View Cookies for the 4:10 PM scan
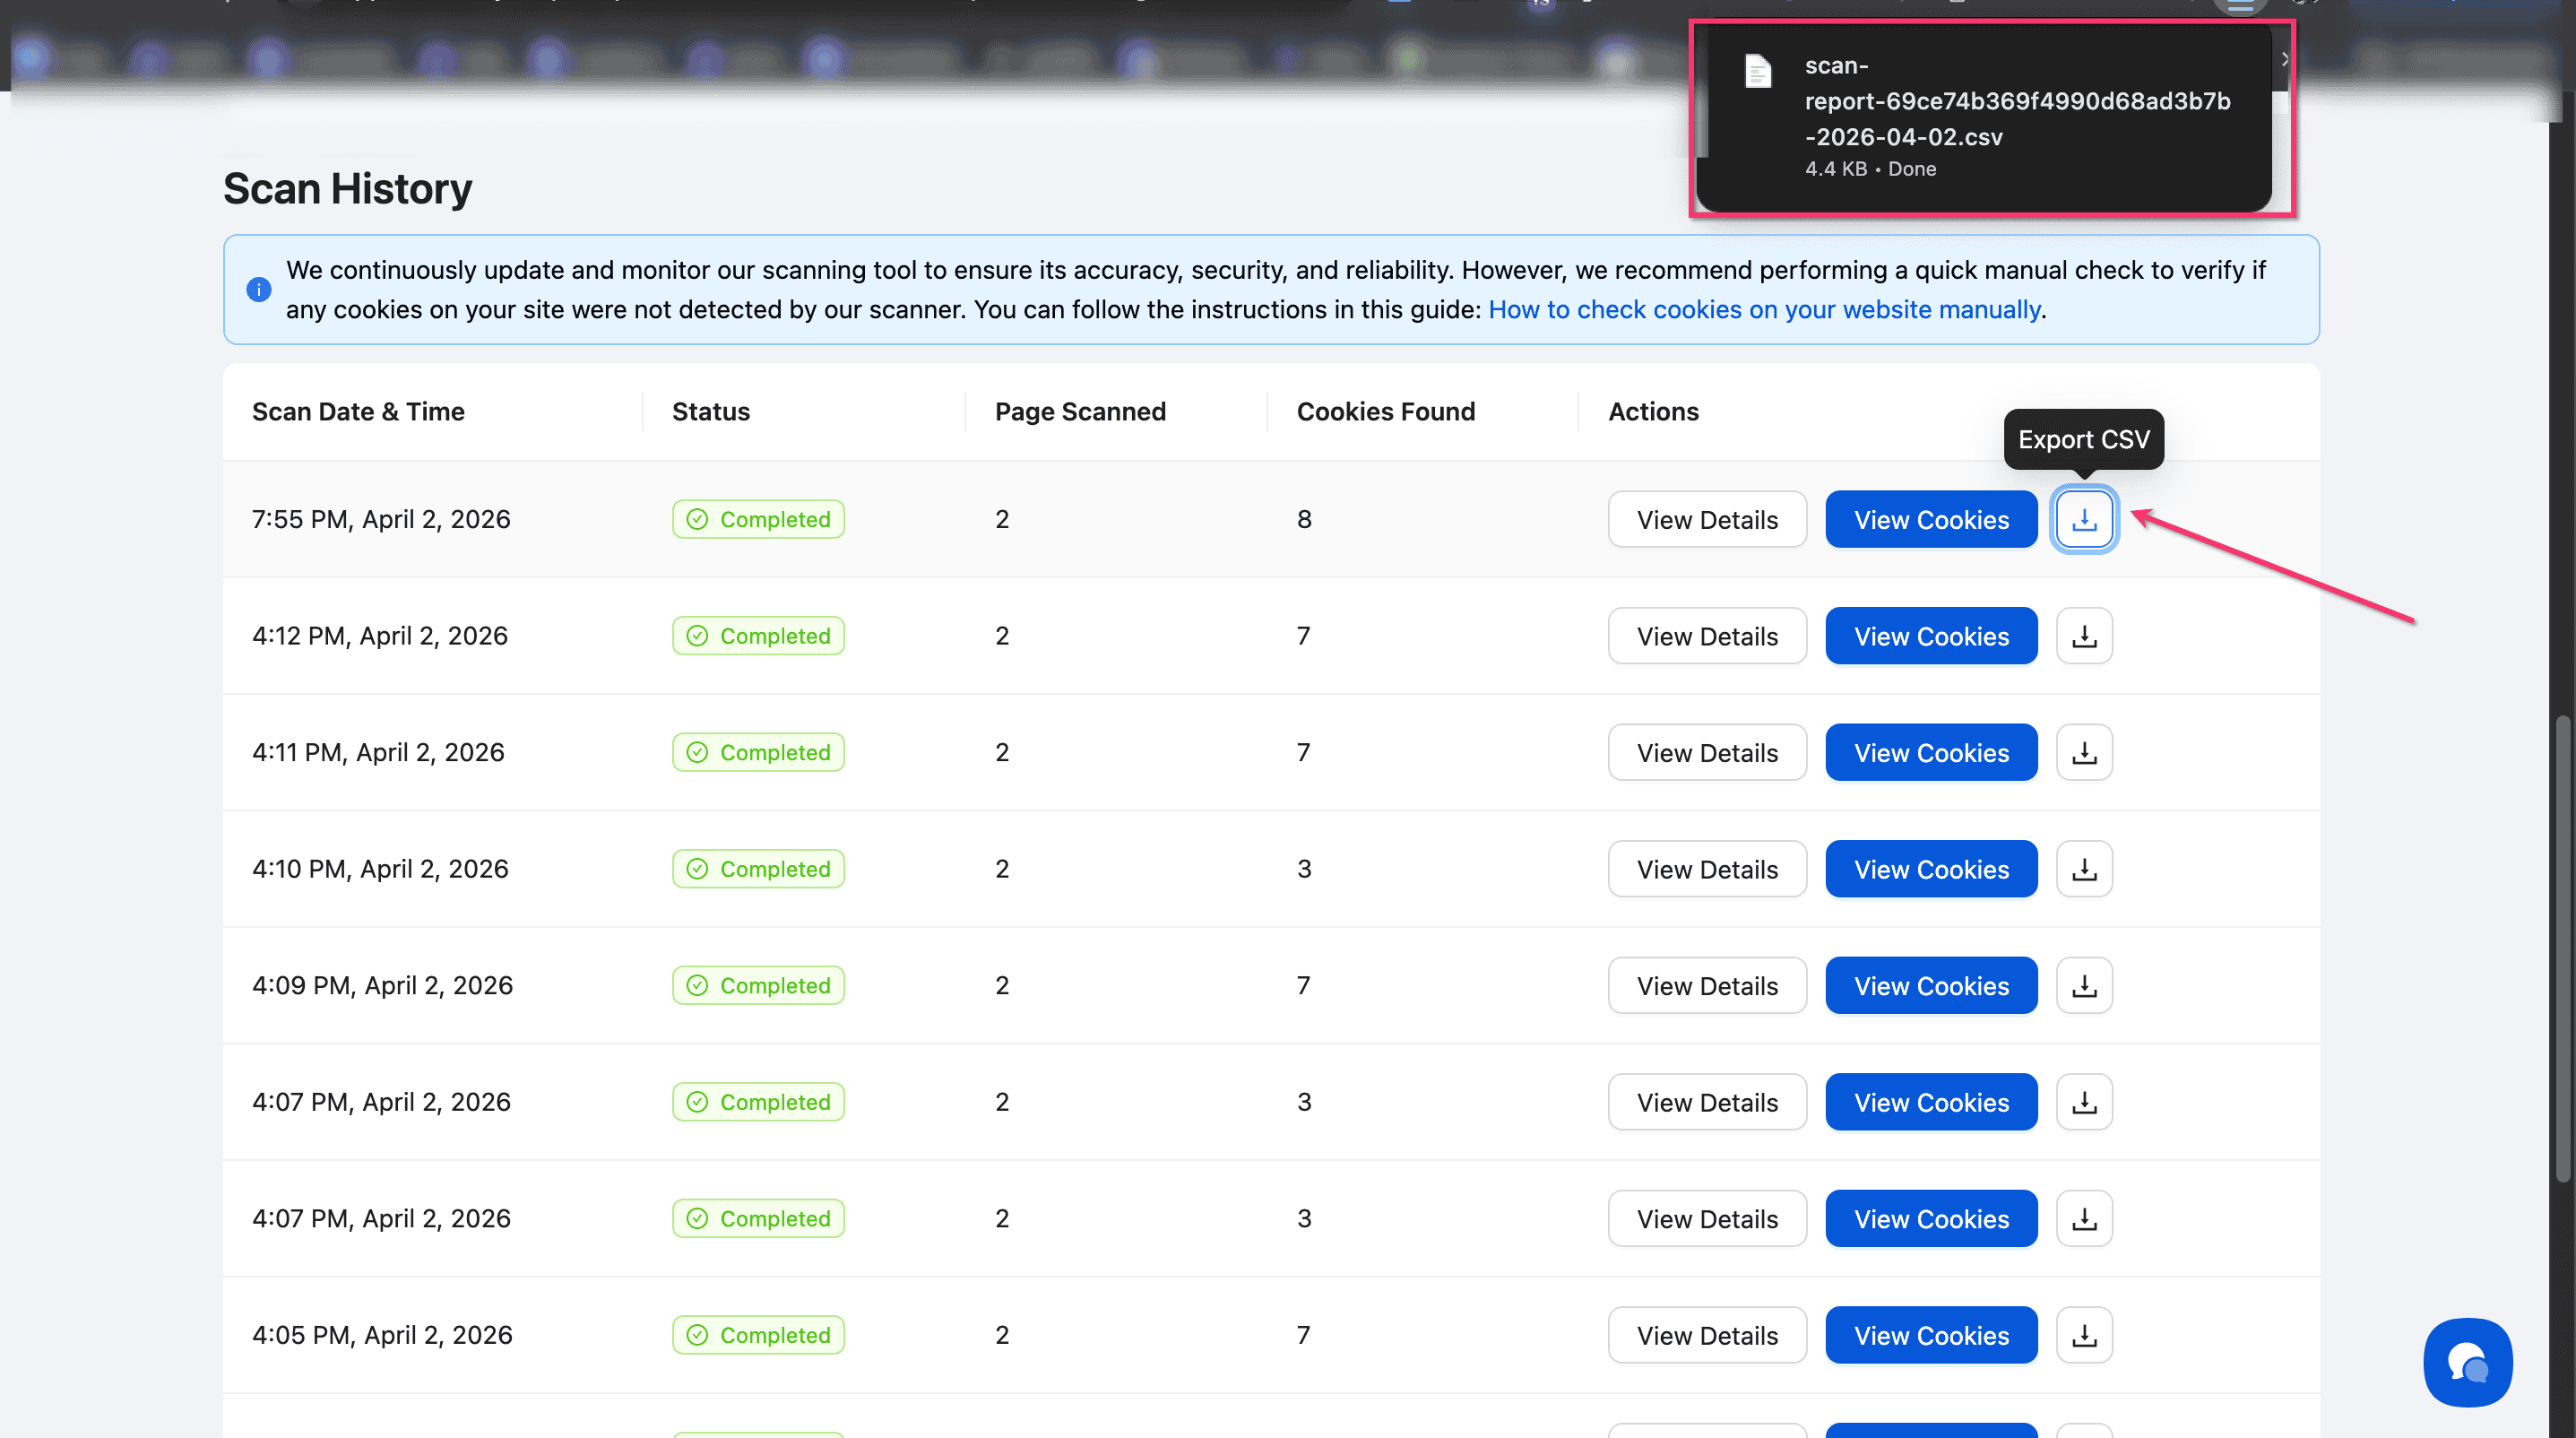The width and height of the screenshot is (2576, 1438). (1930, 869)
